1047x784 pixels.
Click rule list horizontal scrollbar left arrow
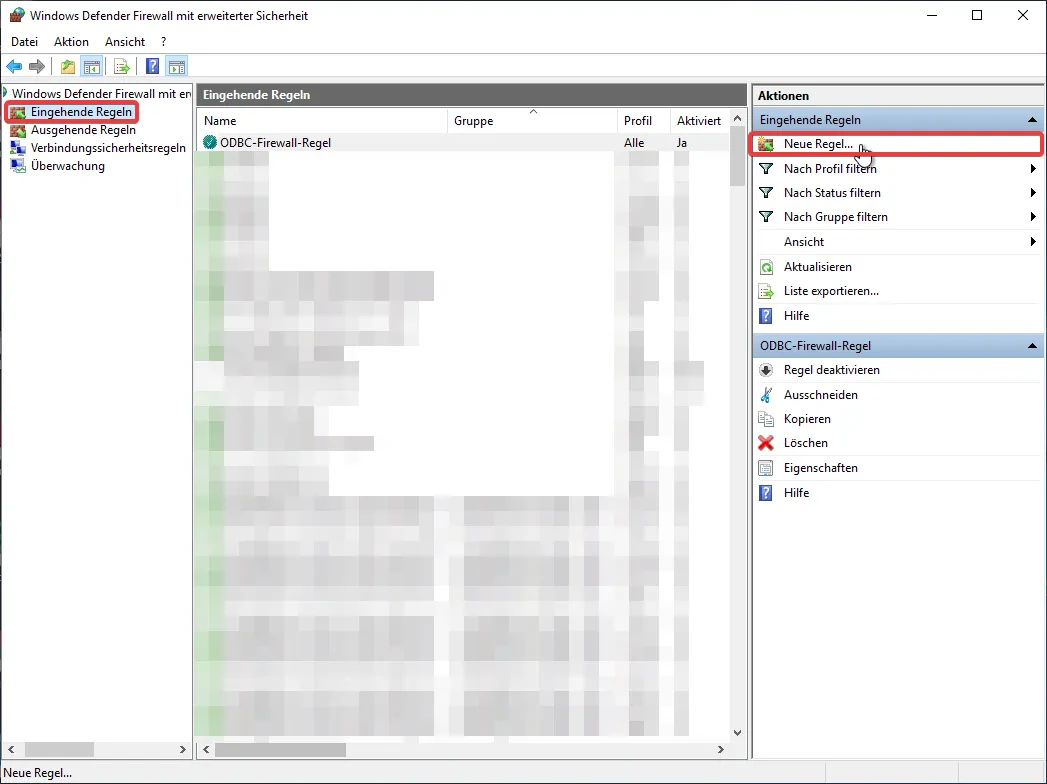pyautogui.click(x=206, y=749)
